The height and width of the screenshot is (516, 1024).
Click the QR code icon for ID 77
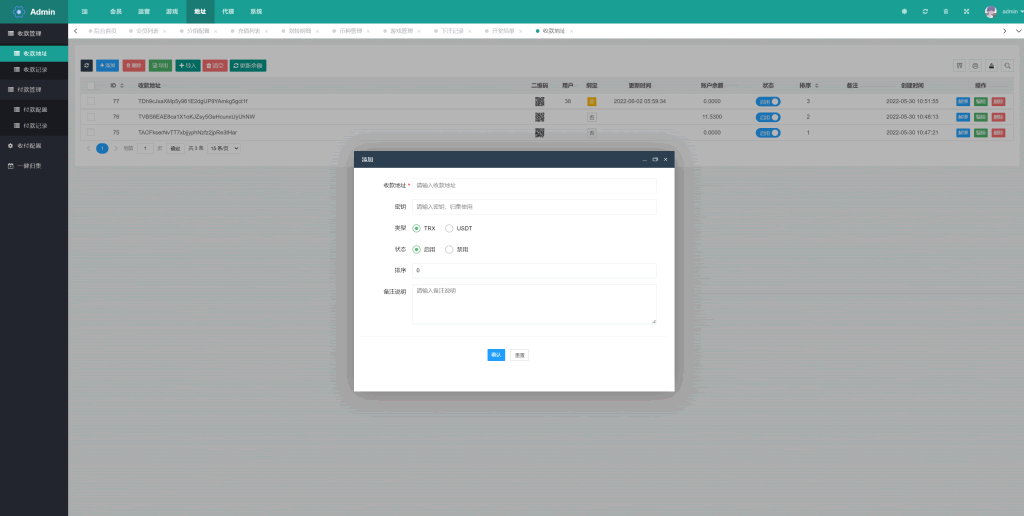coord(539,101)
